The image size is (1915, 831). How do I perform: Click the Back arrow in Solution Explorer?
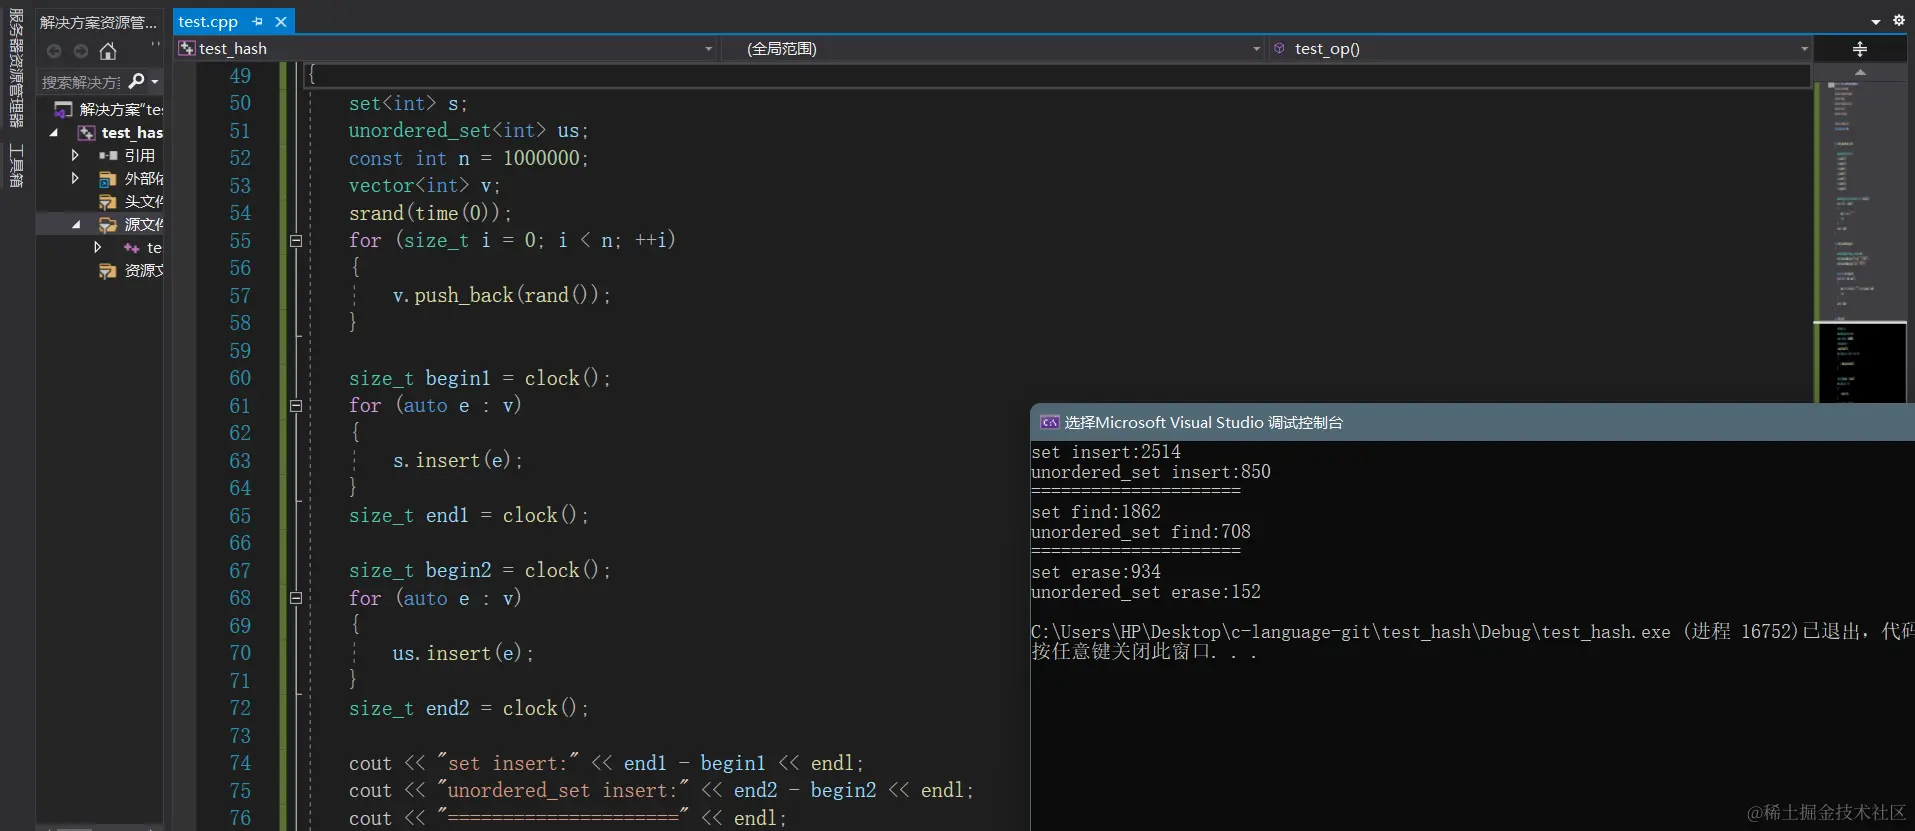point(54,51)
